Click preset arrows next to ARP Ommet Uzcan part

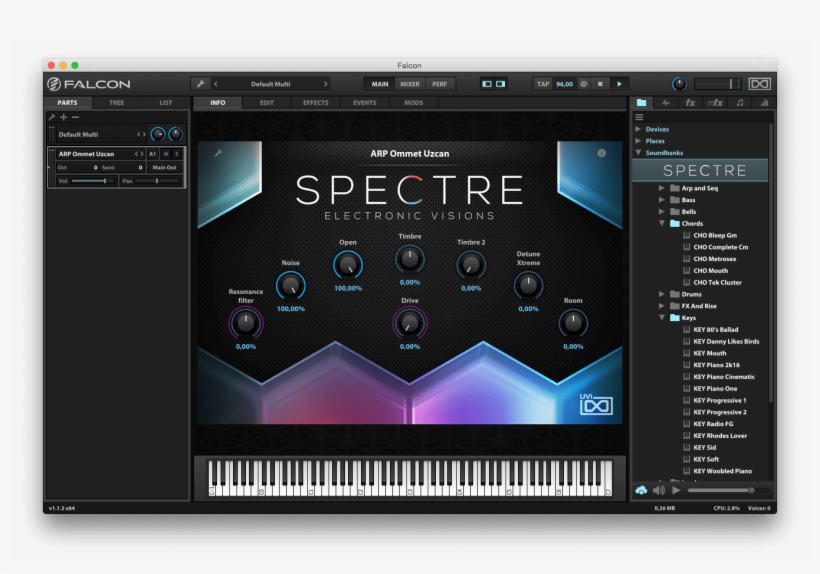tap(139, 154)
